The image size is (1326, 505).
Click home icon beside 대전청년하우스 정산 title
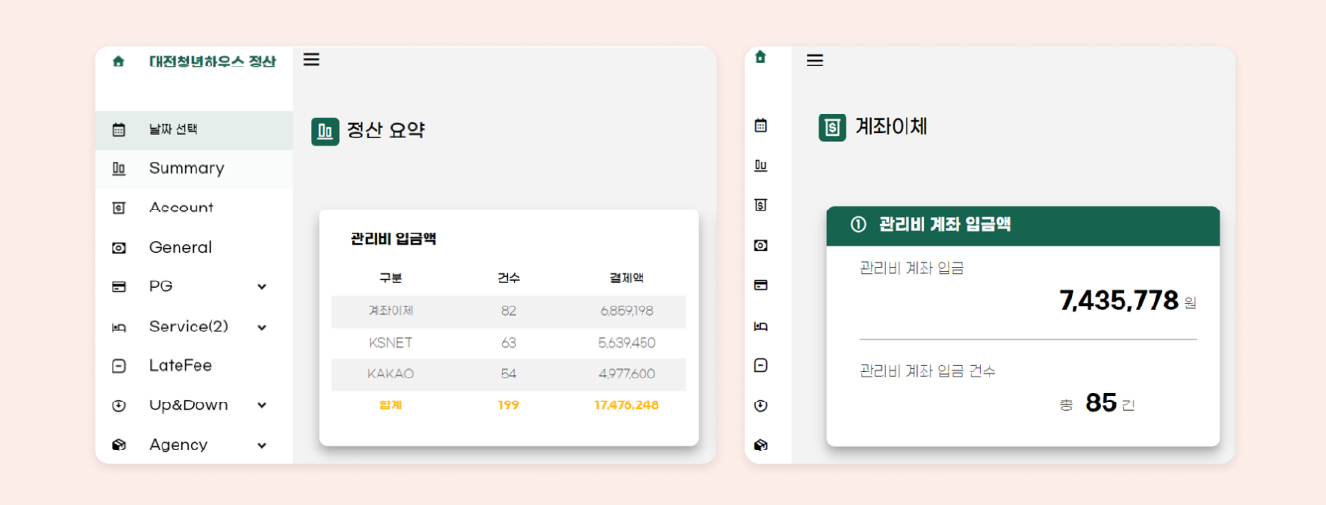point(118,61)
